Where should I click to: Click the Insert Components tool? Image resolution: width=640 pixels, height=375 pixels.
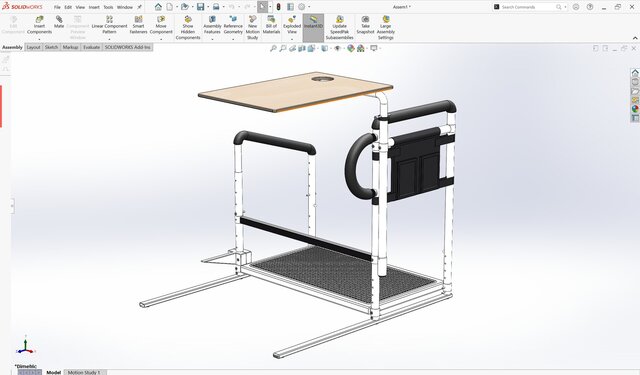tap(39, 24)
